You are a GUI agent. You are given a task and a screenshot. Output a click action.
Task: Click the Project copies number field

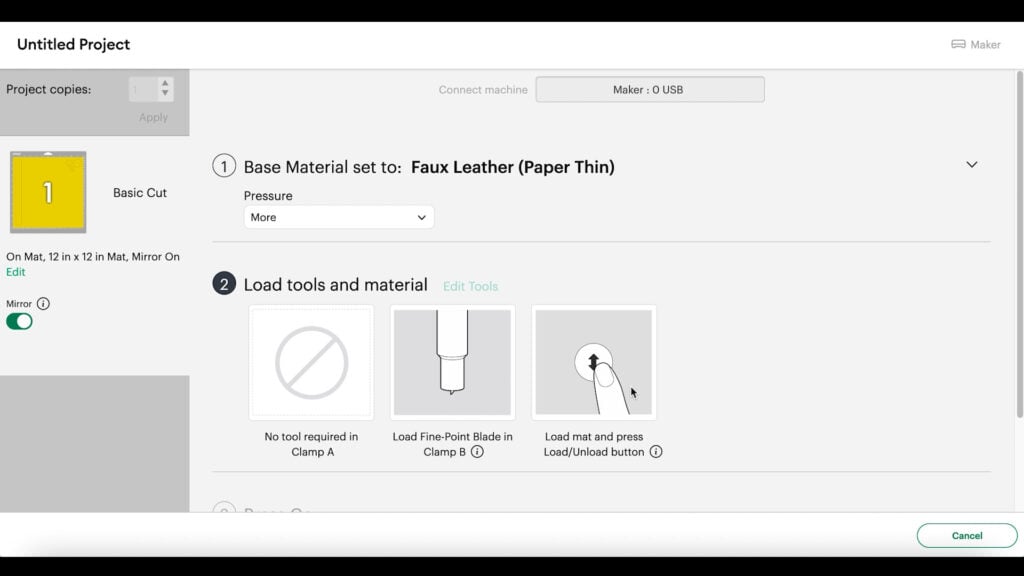(x=143, y=89)
